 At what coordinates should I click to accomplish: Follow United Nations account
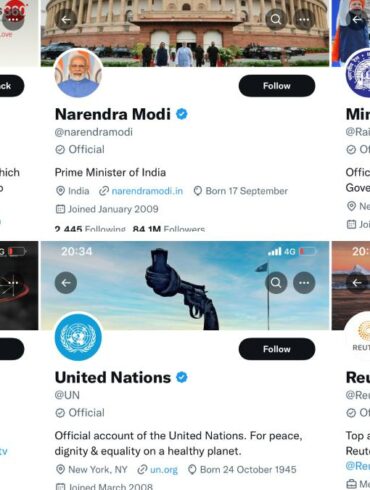(x=277, y=349)
